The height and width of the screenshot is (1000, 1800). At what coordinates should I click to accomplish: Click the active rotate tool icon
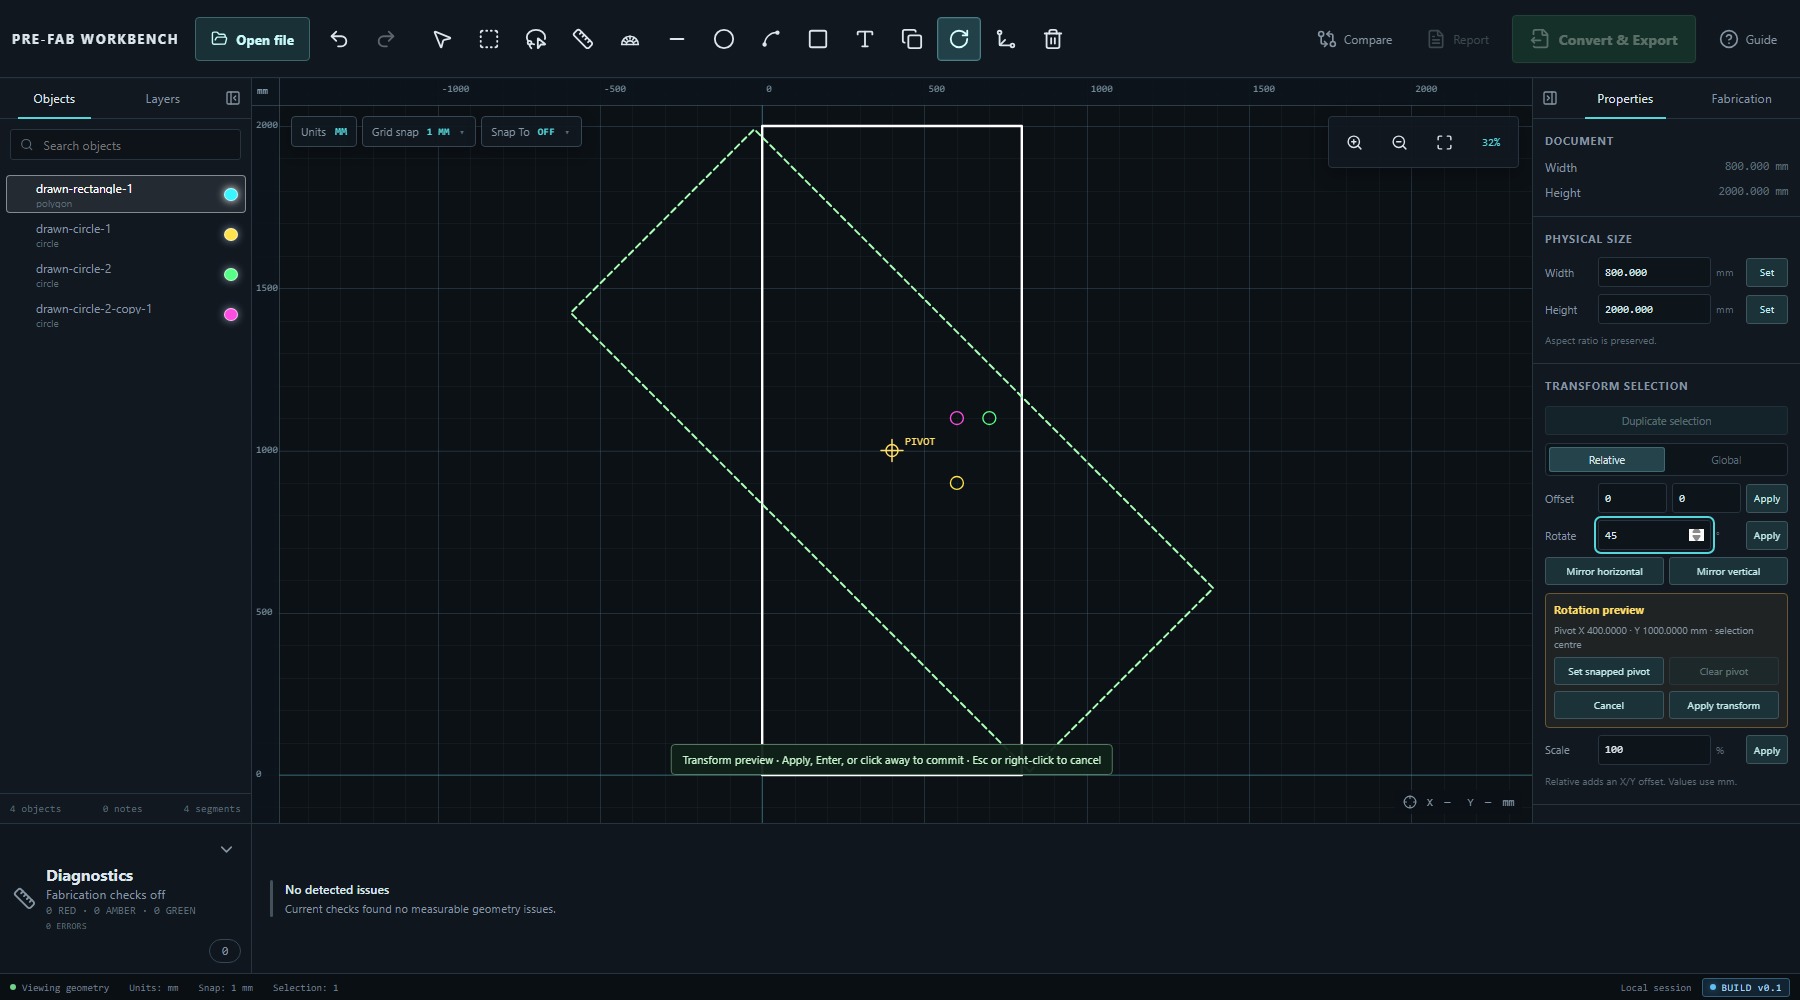(x=959, y=39)
